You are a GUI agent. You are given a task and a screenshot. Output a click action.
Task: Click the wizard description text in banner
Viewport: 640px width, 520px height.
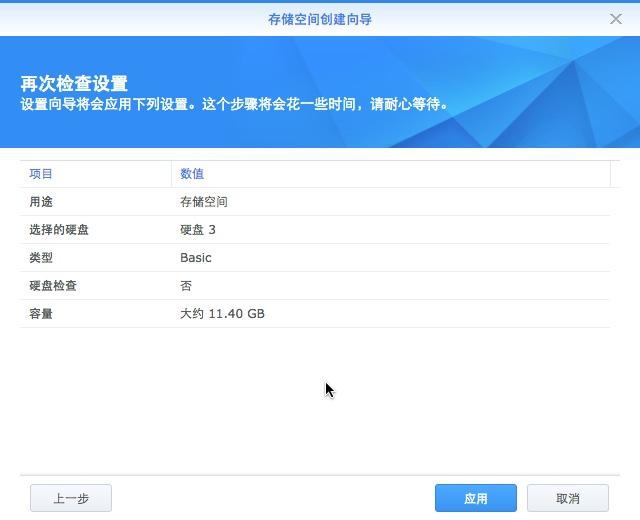[x=234, y=103]
